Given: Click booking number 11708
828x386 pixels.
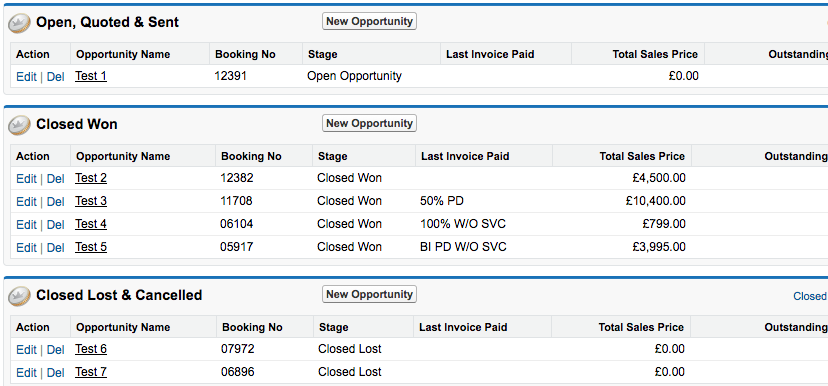Looking at the screenshot, I should coord(236,201).
